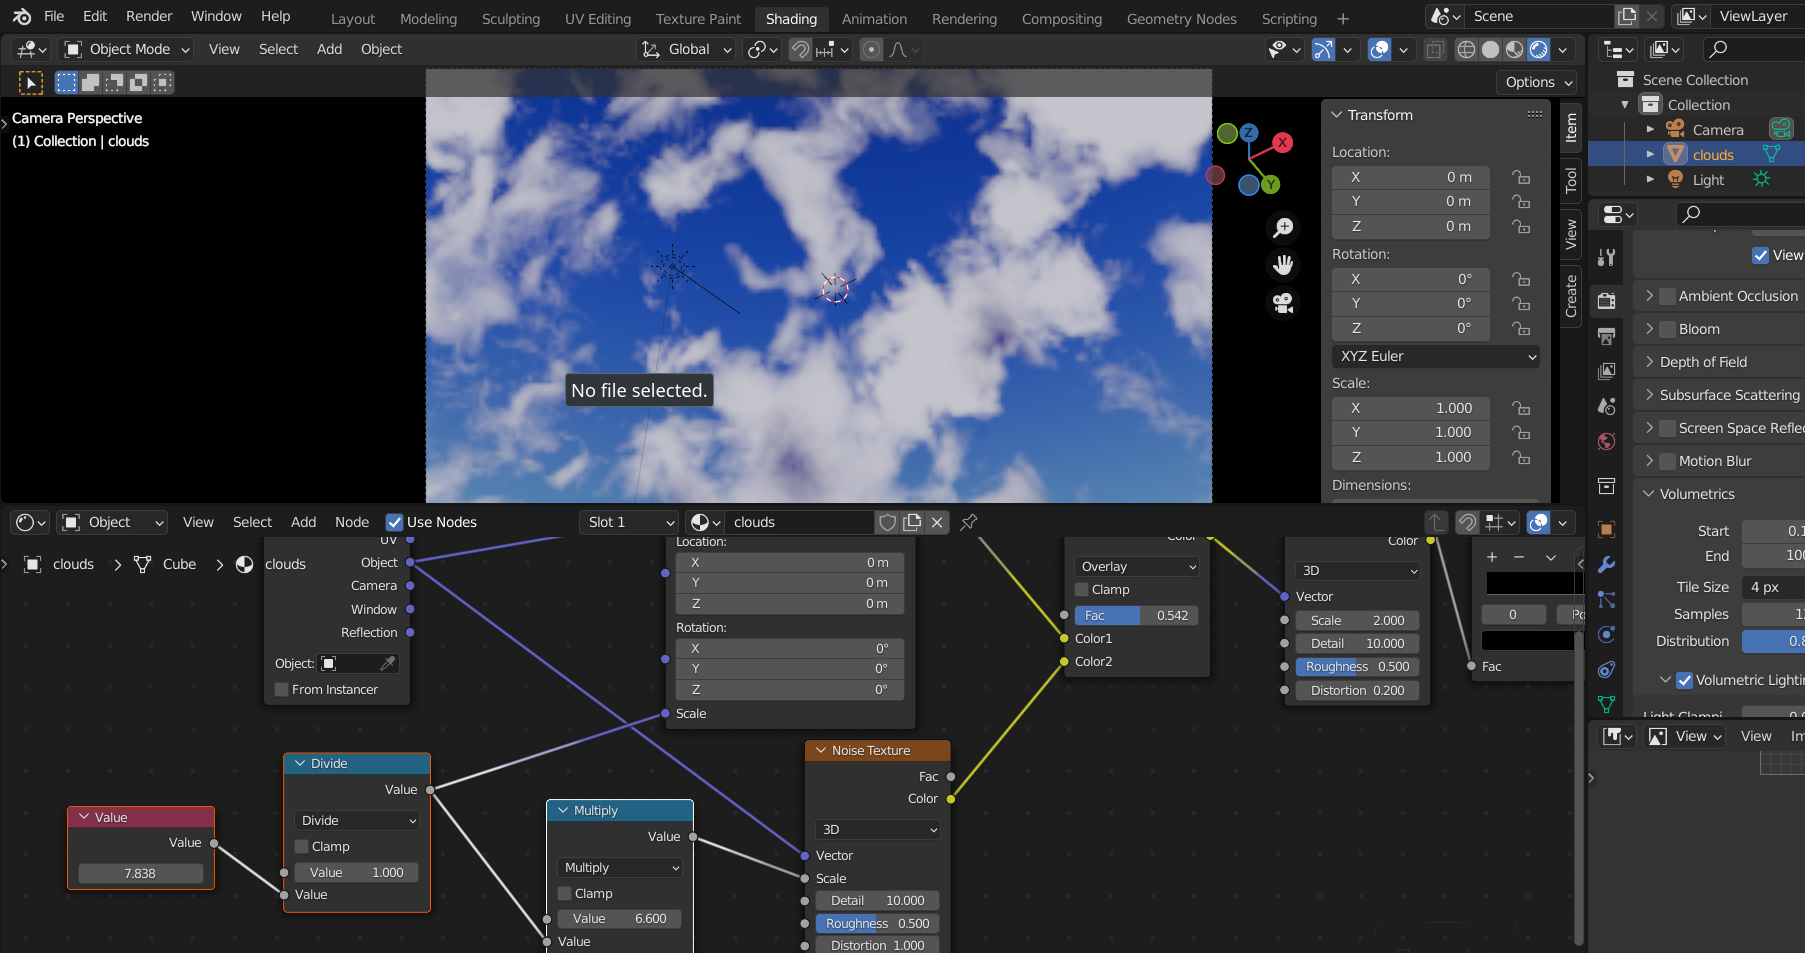The image size is (1805, 953).
Task: Click the object eyedropper in Texture Coordinate node
Action: 388,663
